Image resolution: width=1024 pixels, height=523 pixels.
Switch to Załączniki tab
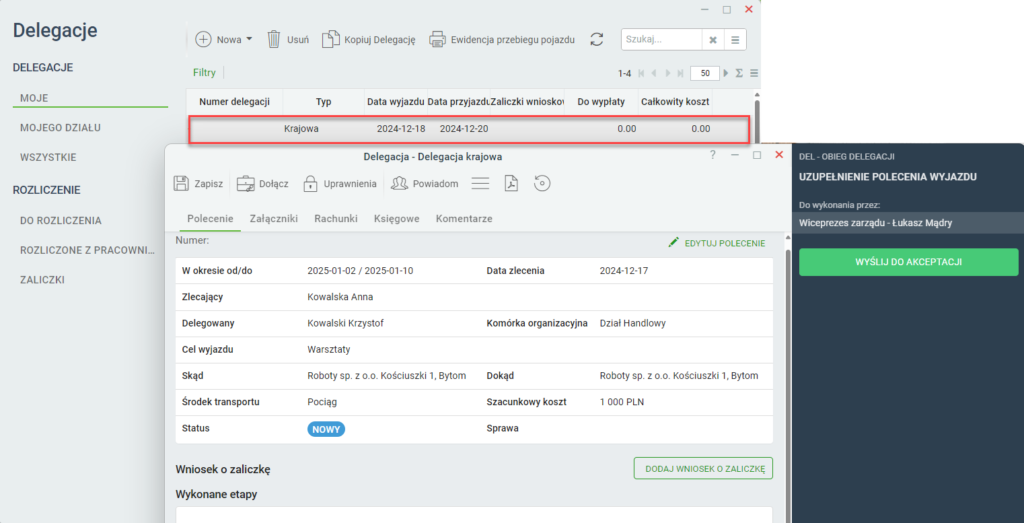274,219
